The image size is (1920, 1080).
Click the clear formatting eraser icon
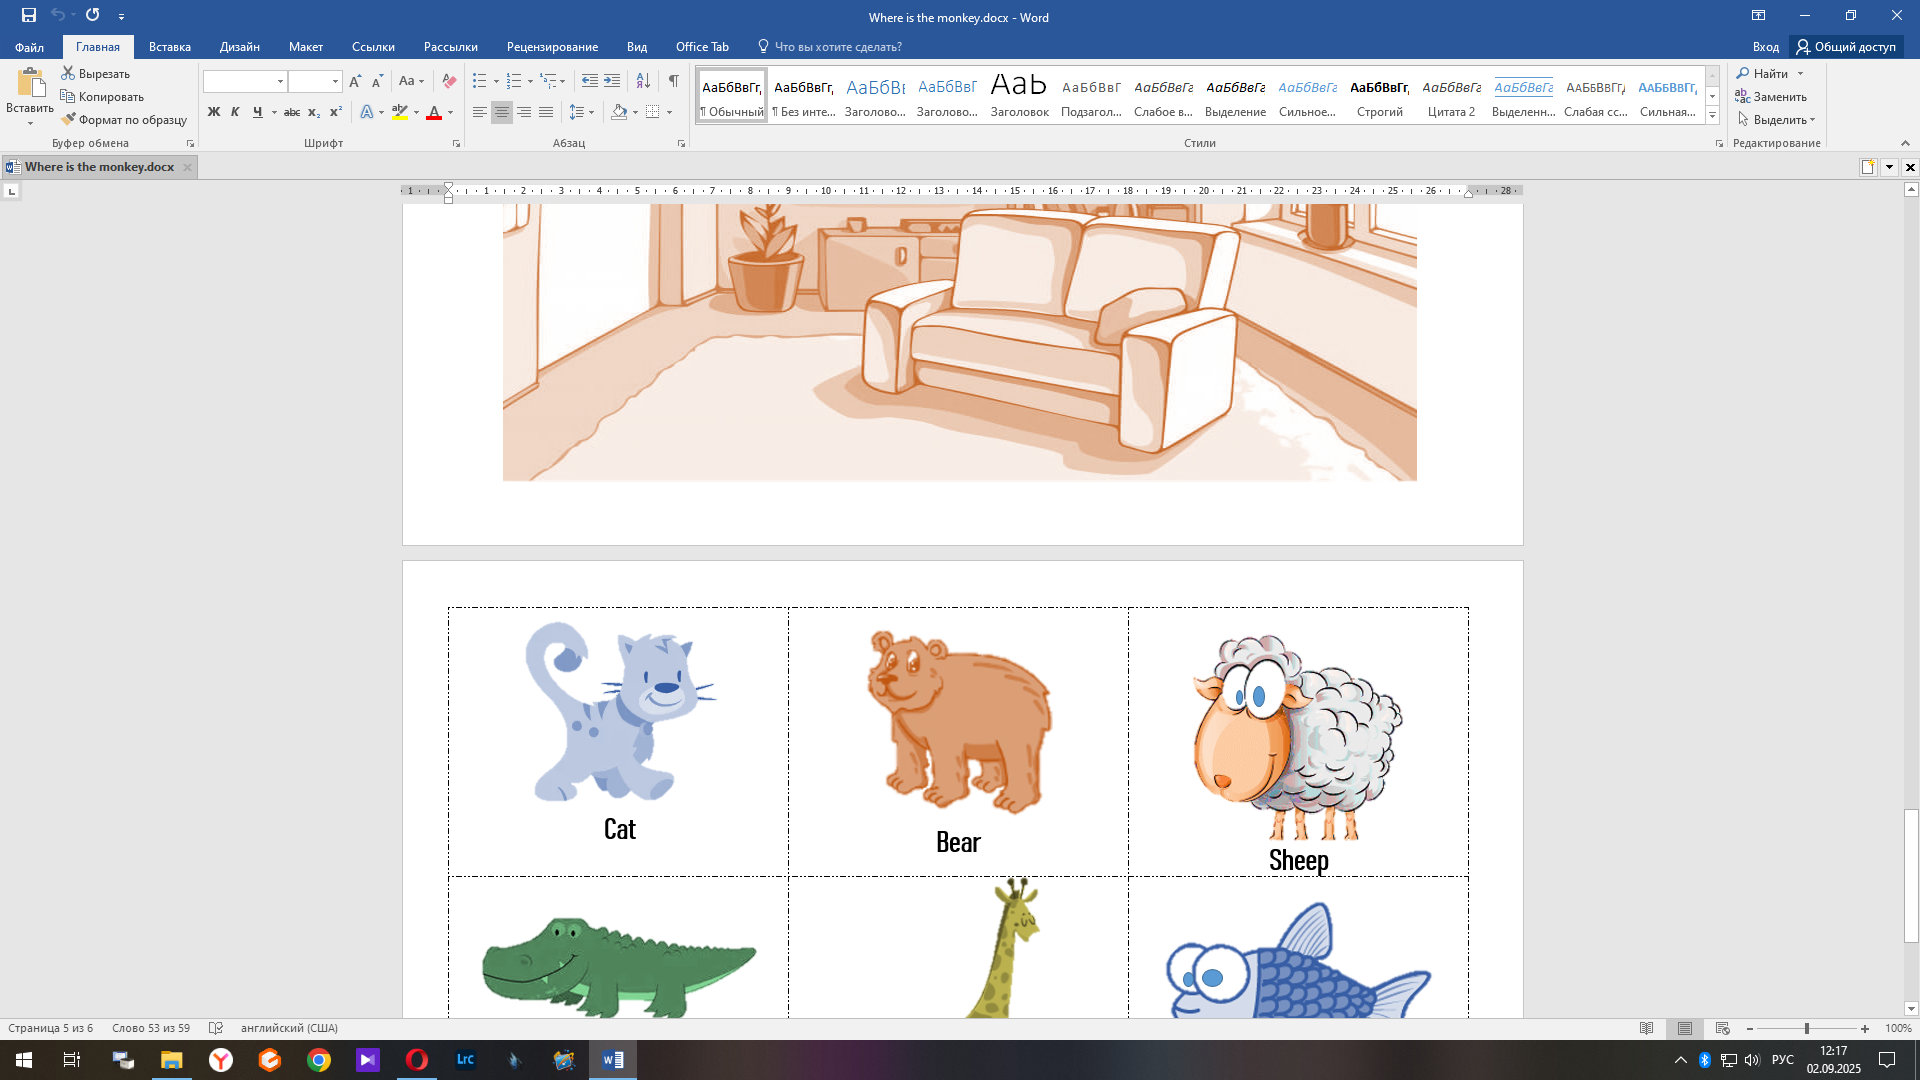tap(449, 81)
